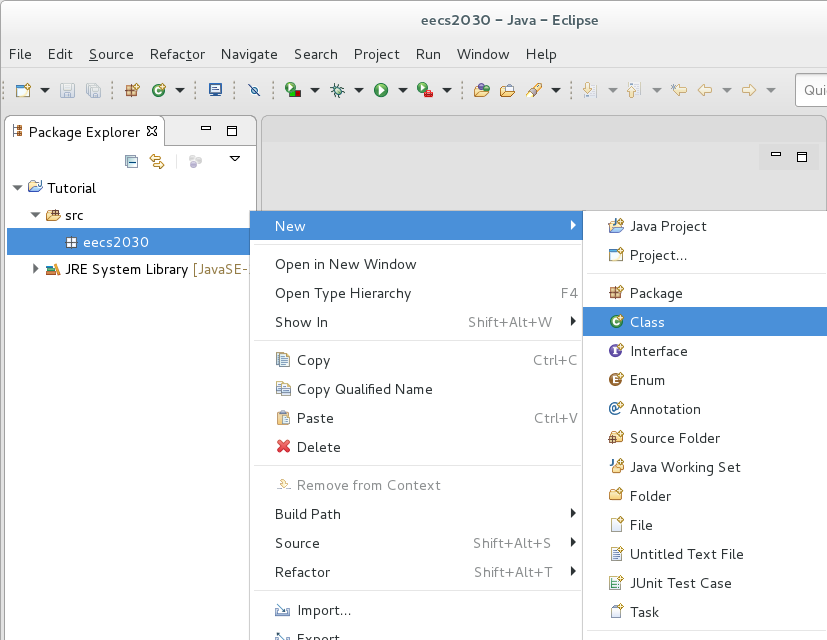
Task: Open the dropdown beside New Java Class icon
Action: tap(180, 90)
